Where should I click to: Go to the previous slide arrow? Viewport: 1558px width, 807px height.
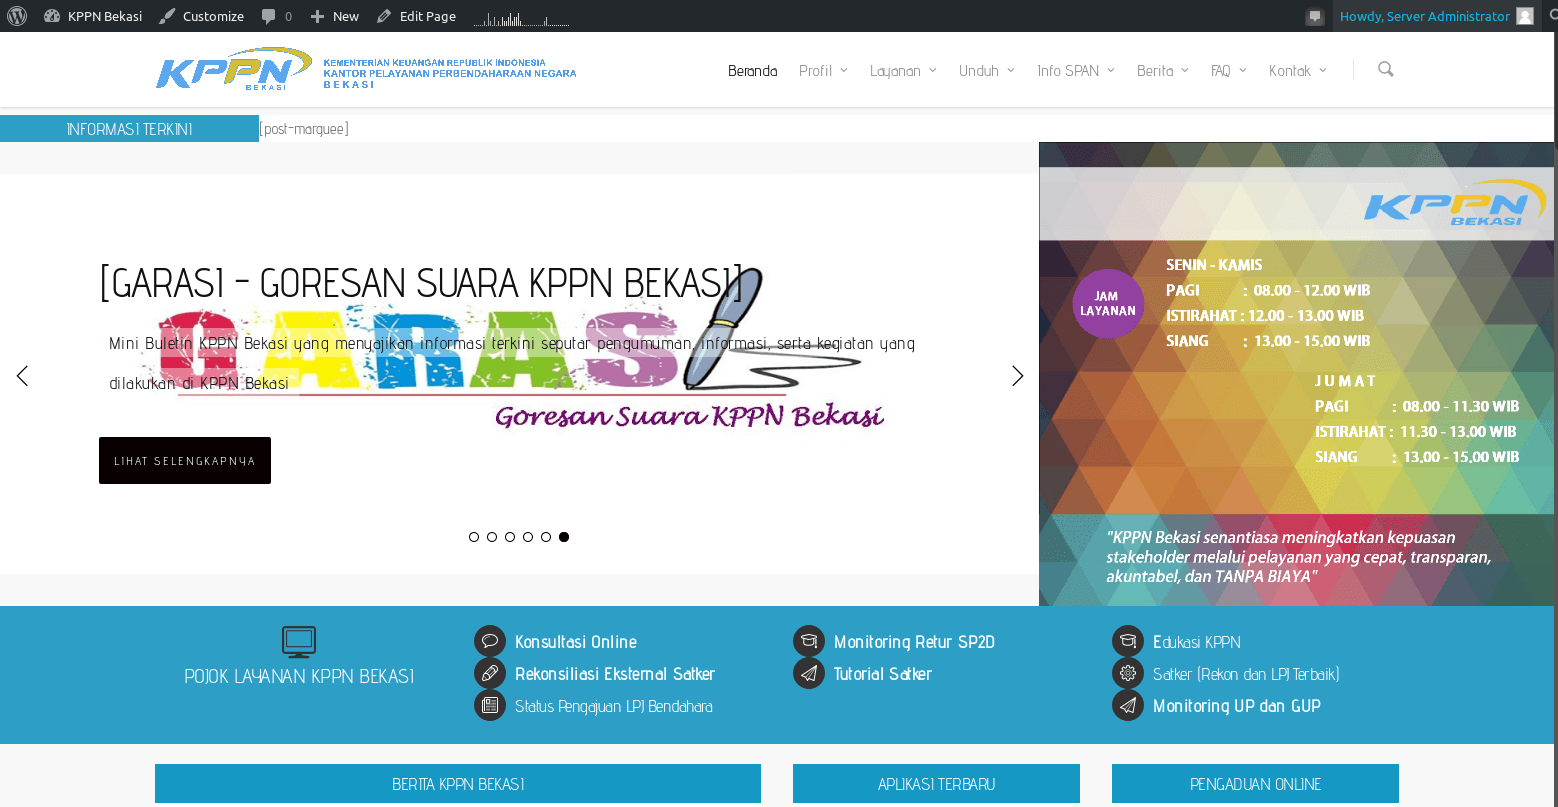point(22,376)
